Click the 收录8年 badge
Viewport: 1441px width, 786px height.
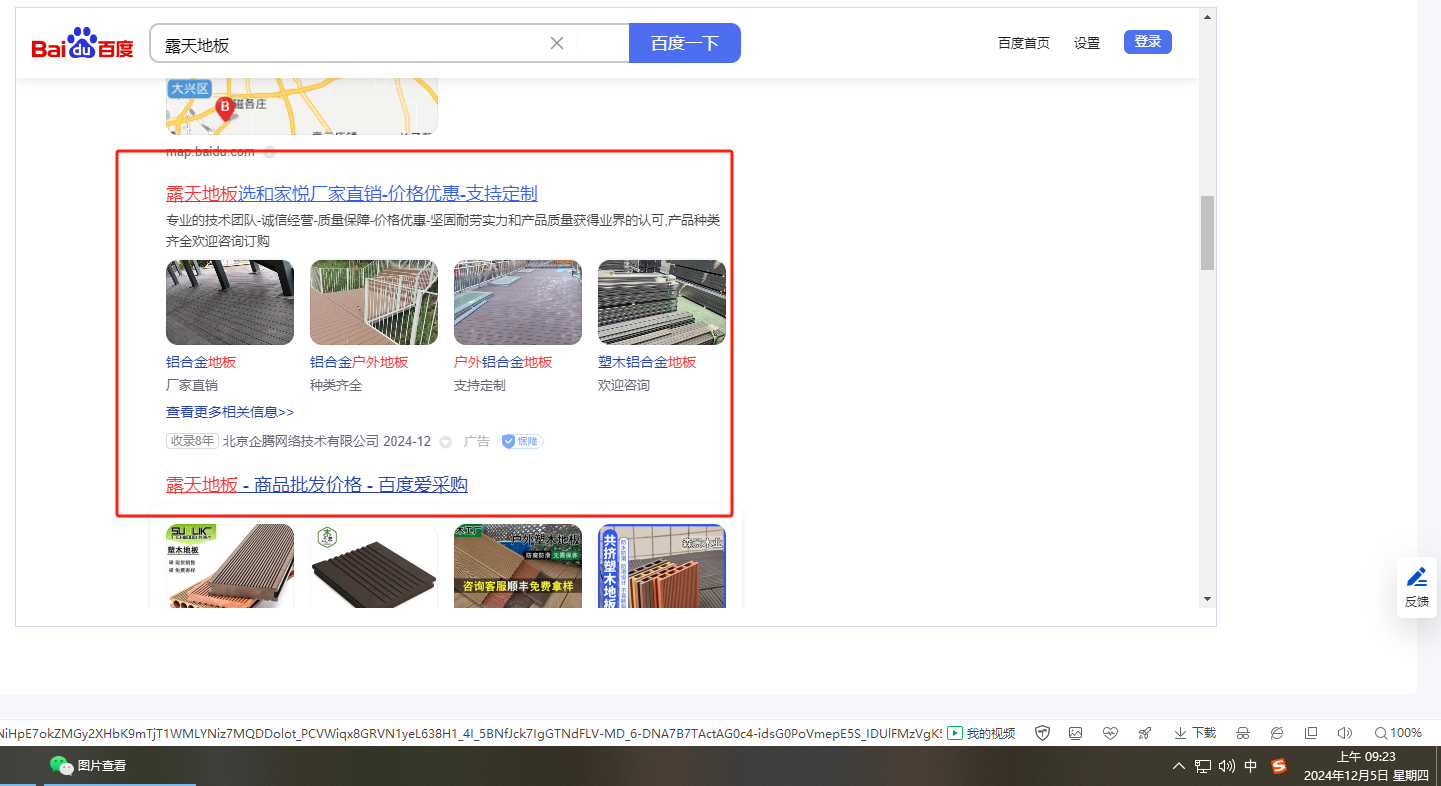tap(192, 441)
